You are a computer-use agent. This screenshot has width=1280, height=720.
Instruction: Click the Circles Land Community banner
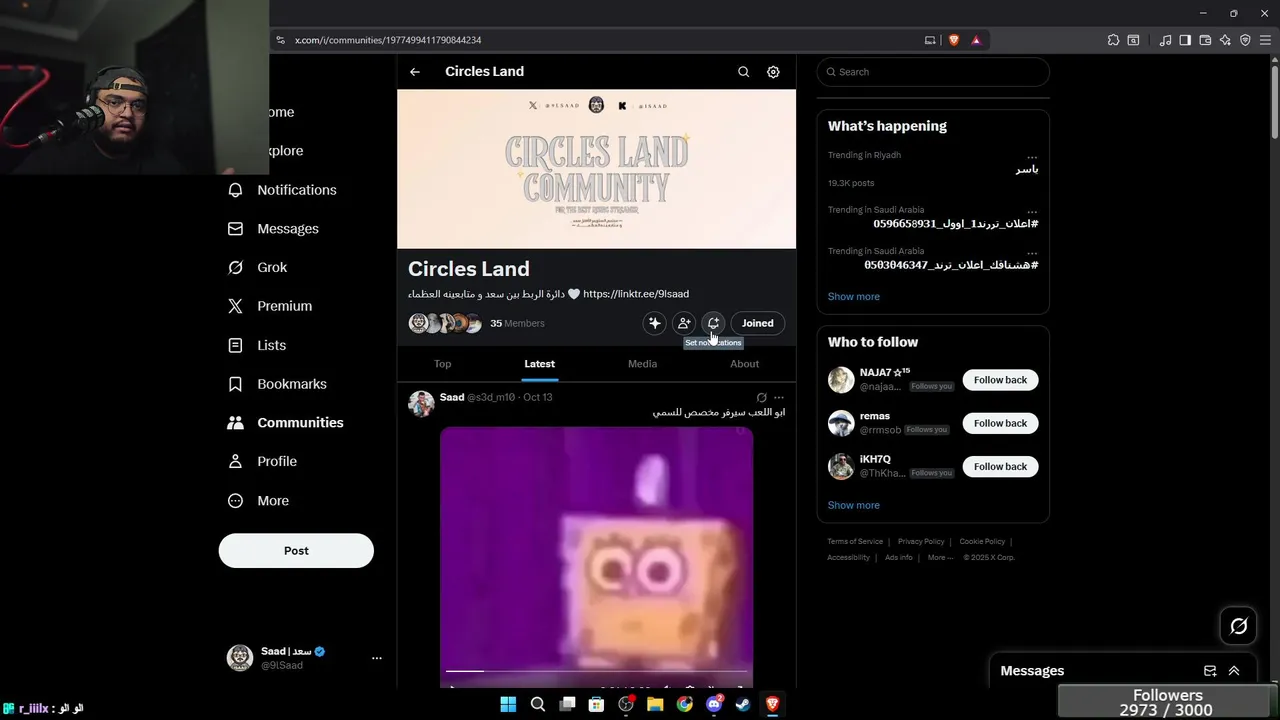[x=596, y=169]
